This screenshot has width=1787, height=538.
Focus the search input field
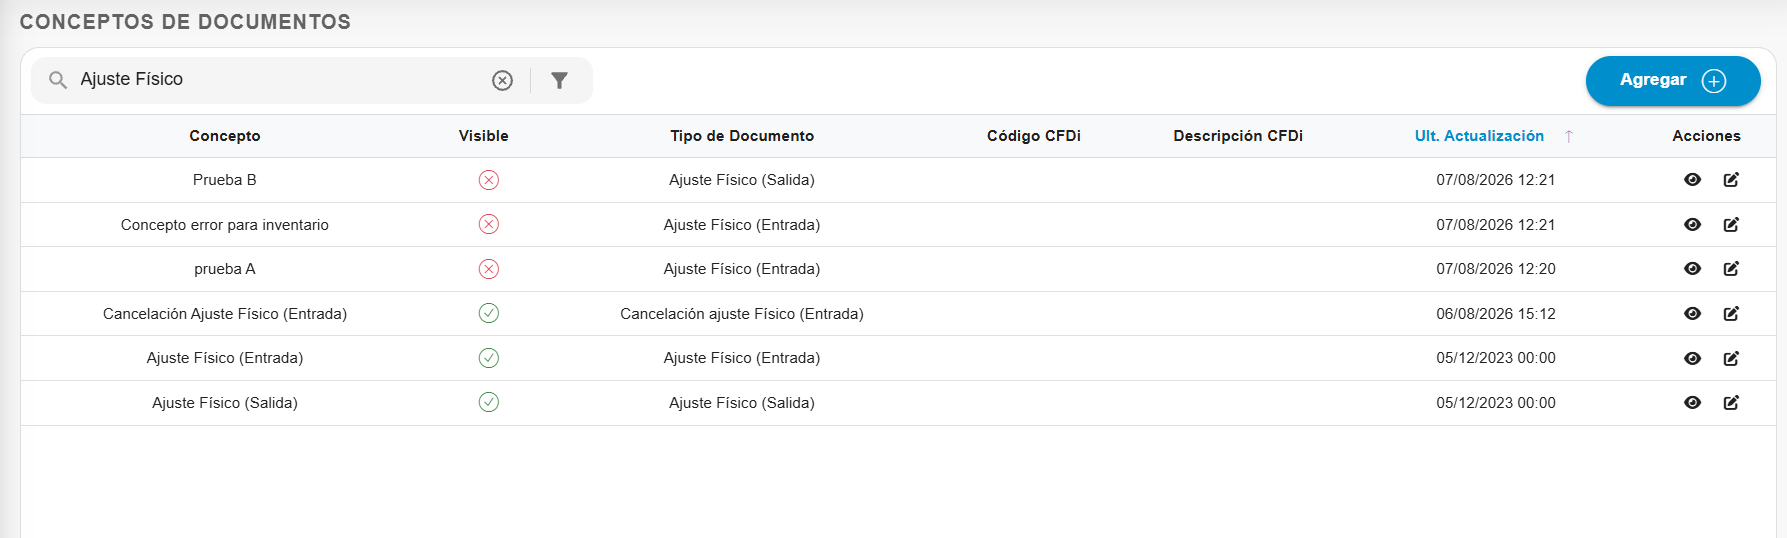coord(280,80)
